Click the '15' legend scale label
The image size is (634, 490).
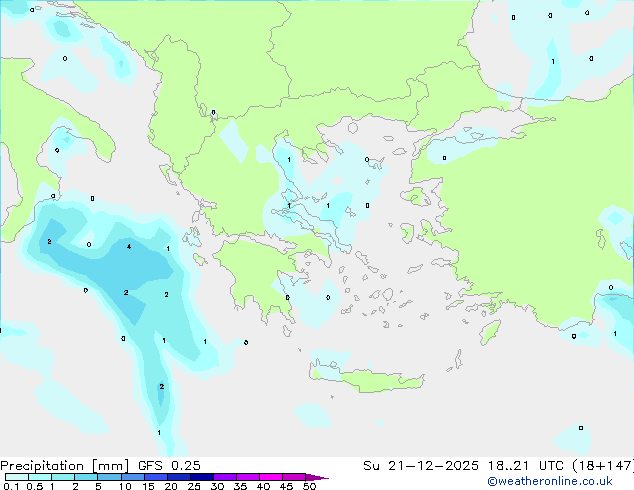(x=148, y=486)
